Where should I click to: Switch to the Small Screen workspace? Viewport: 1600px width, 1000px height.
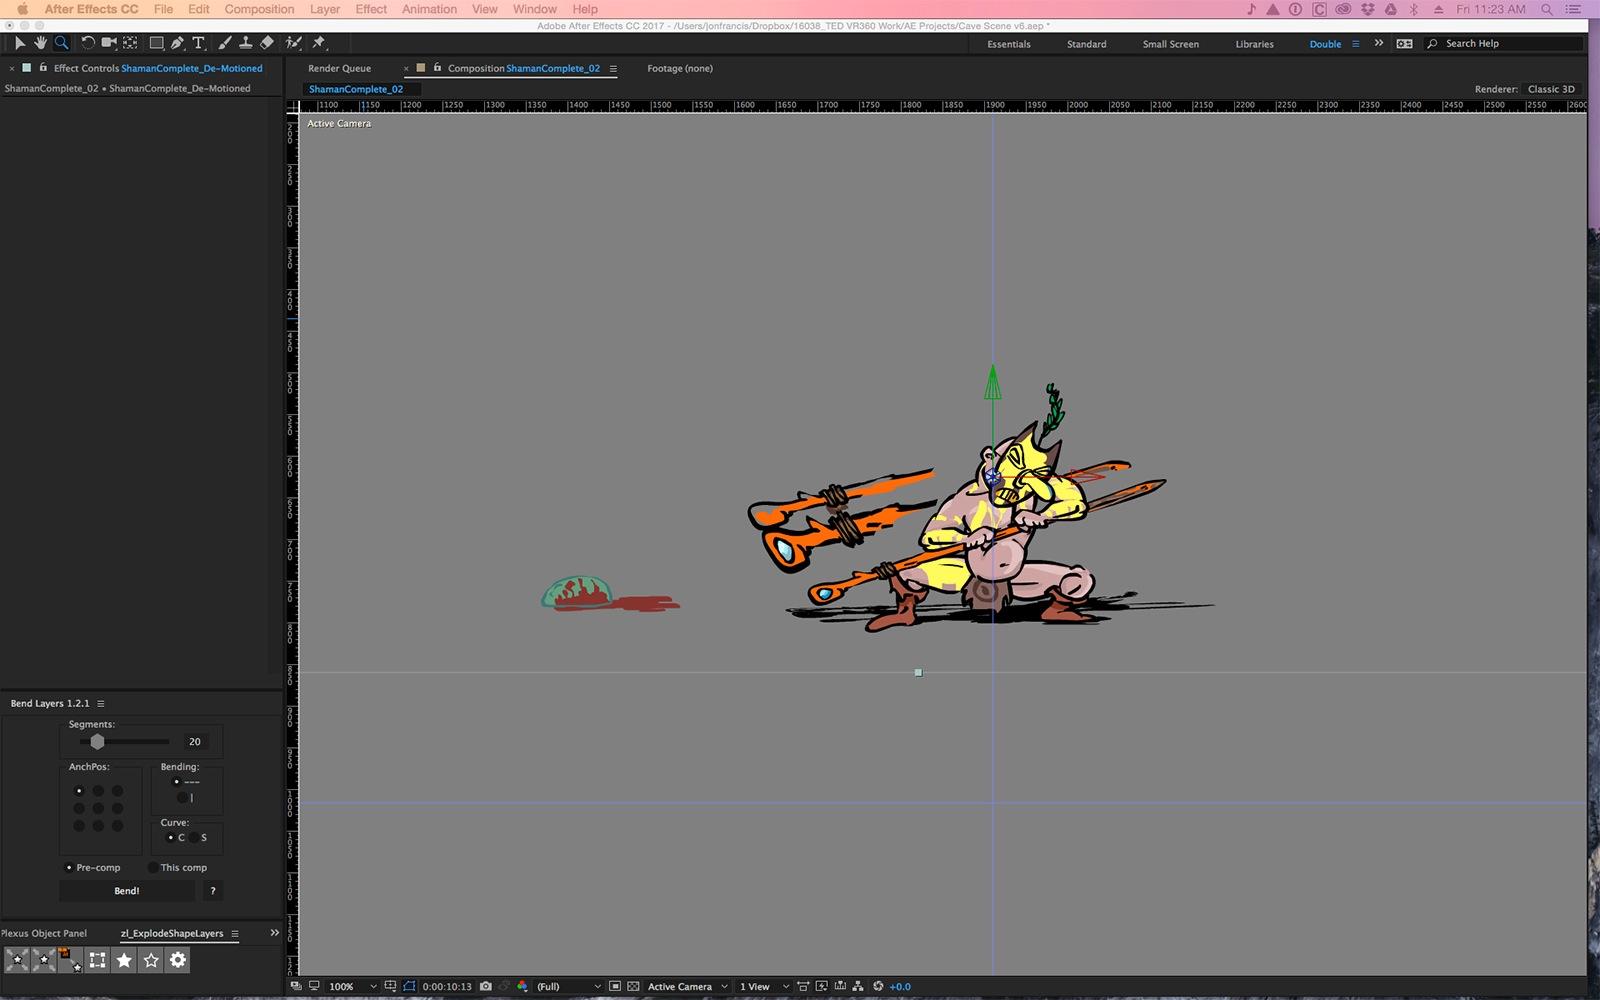click(x=1171, y=44)
